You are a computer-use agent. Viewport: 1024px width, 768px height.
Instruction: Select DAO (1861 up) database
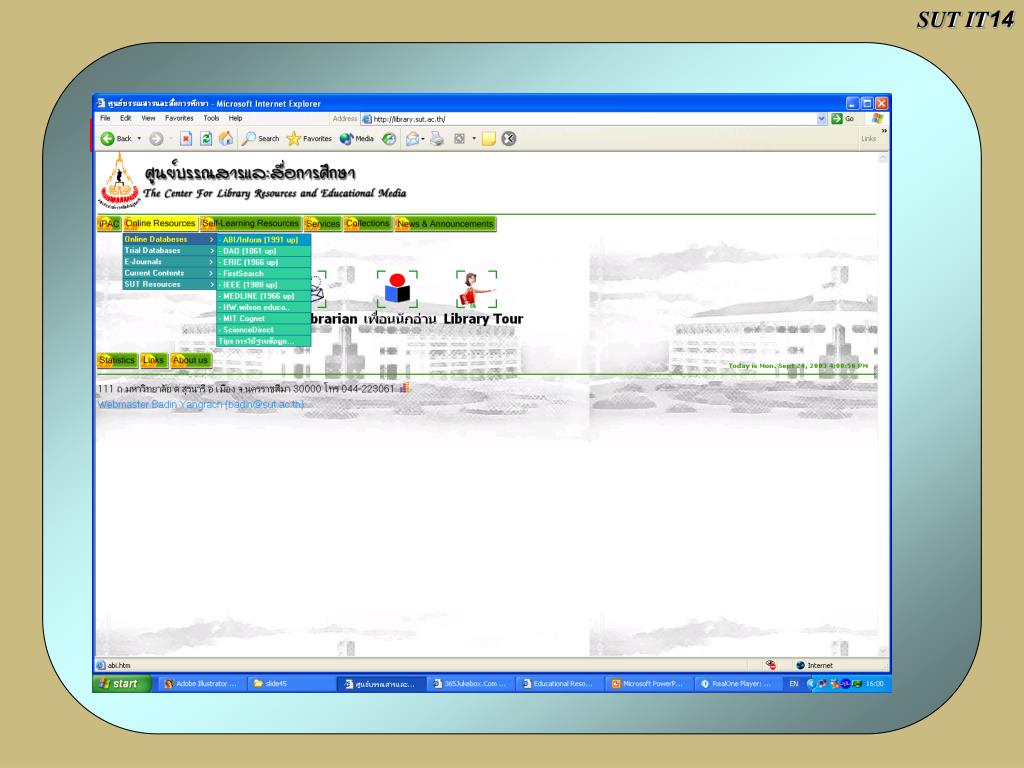pos(264,251)
